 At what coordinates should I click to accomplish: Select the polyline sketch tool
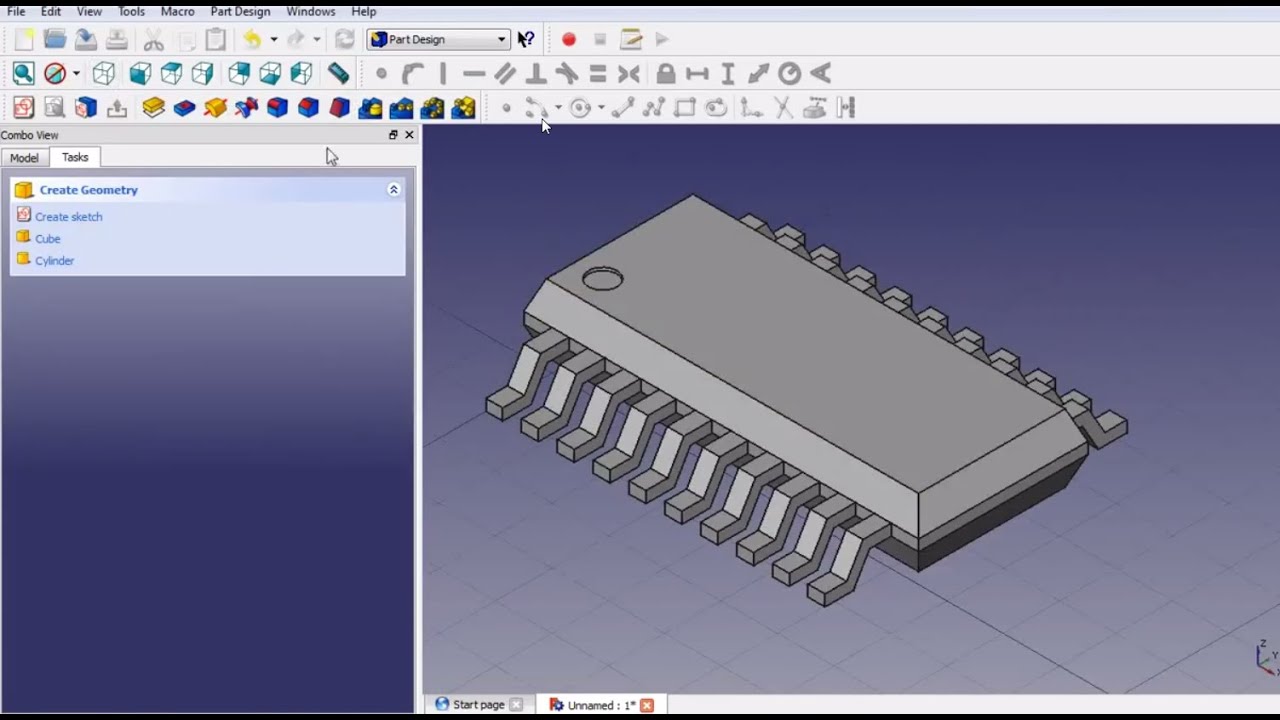coord(654,107)
